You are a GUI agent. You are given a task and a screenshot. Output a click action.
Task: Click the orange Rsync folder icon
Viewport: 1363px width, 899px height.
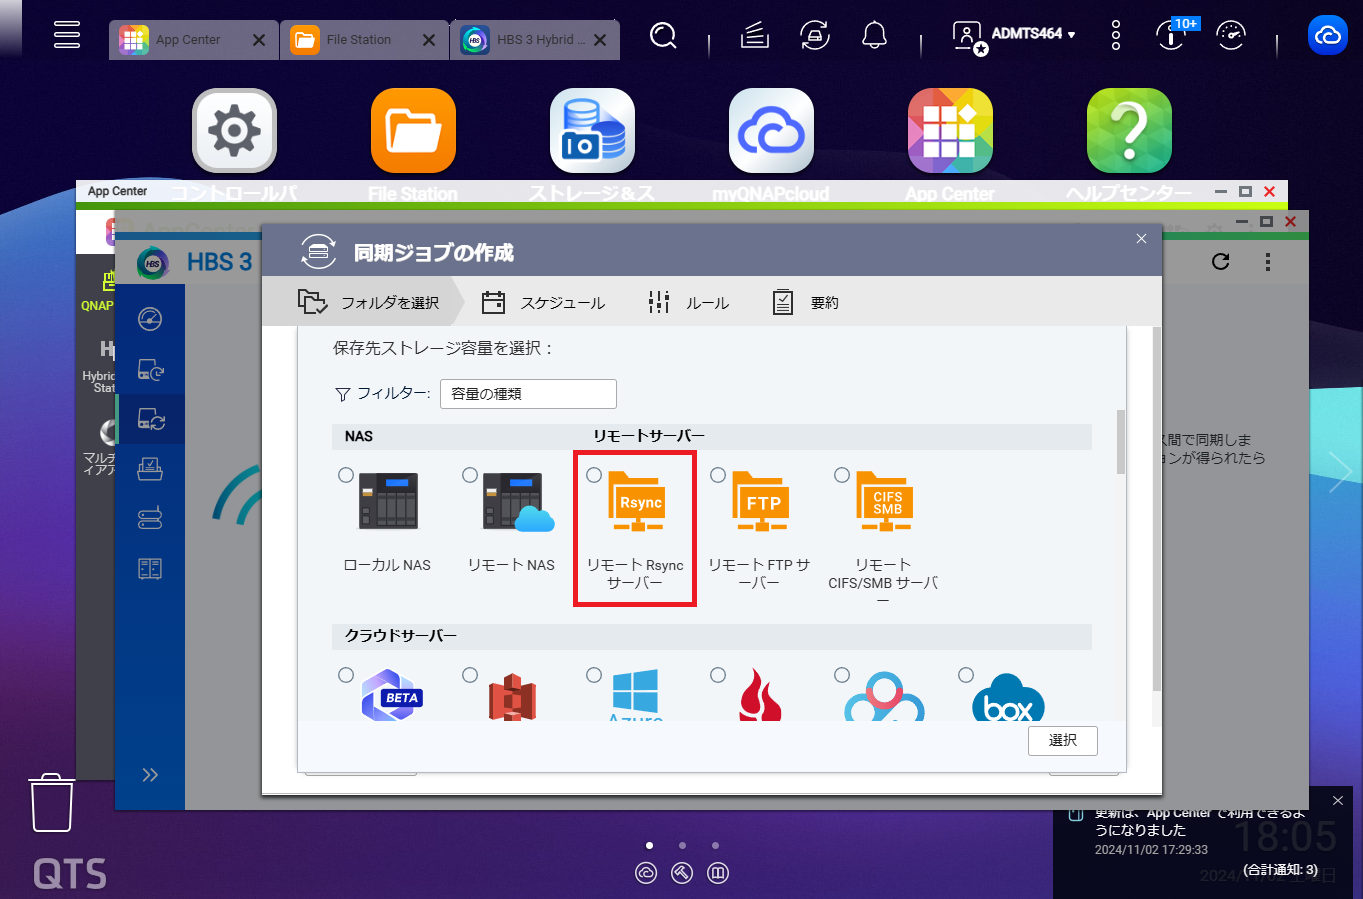pyautogui.click(x=637, y=501)
